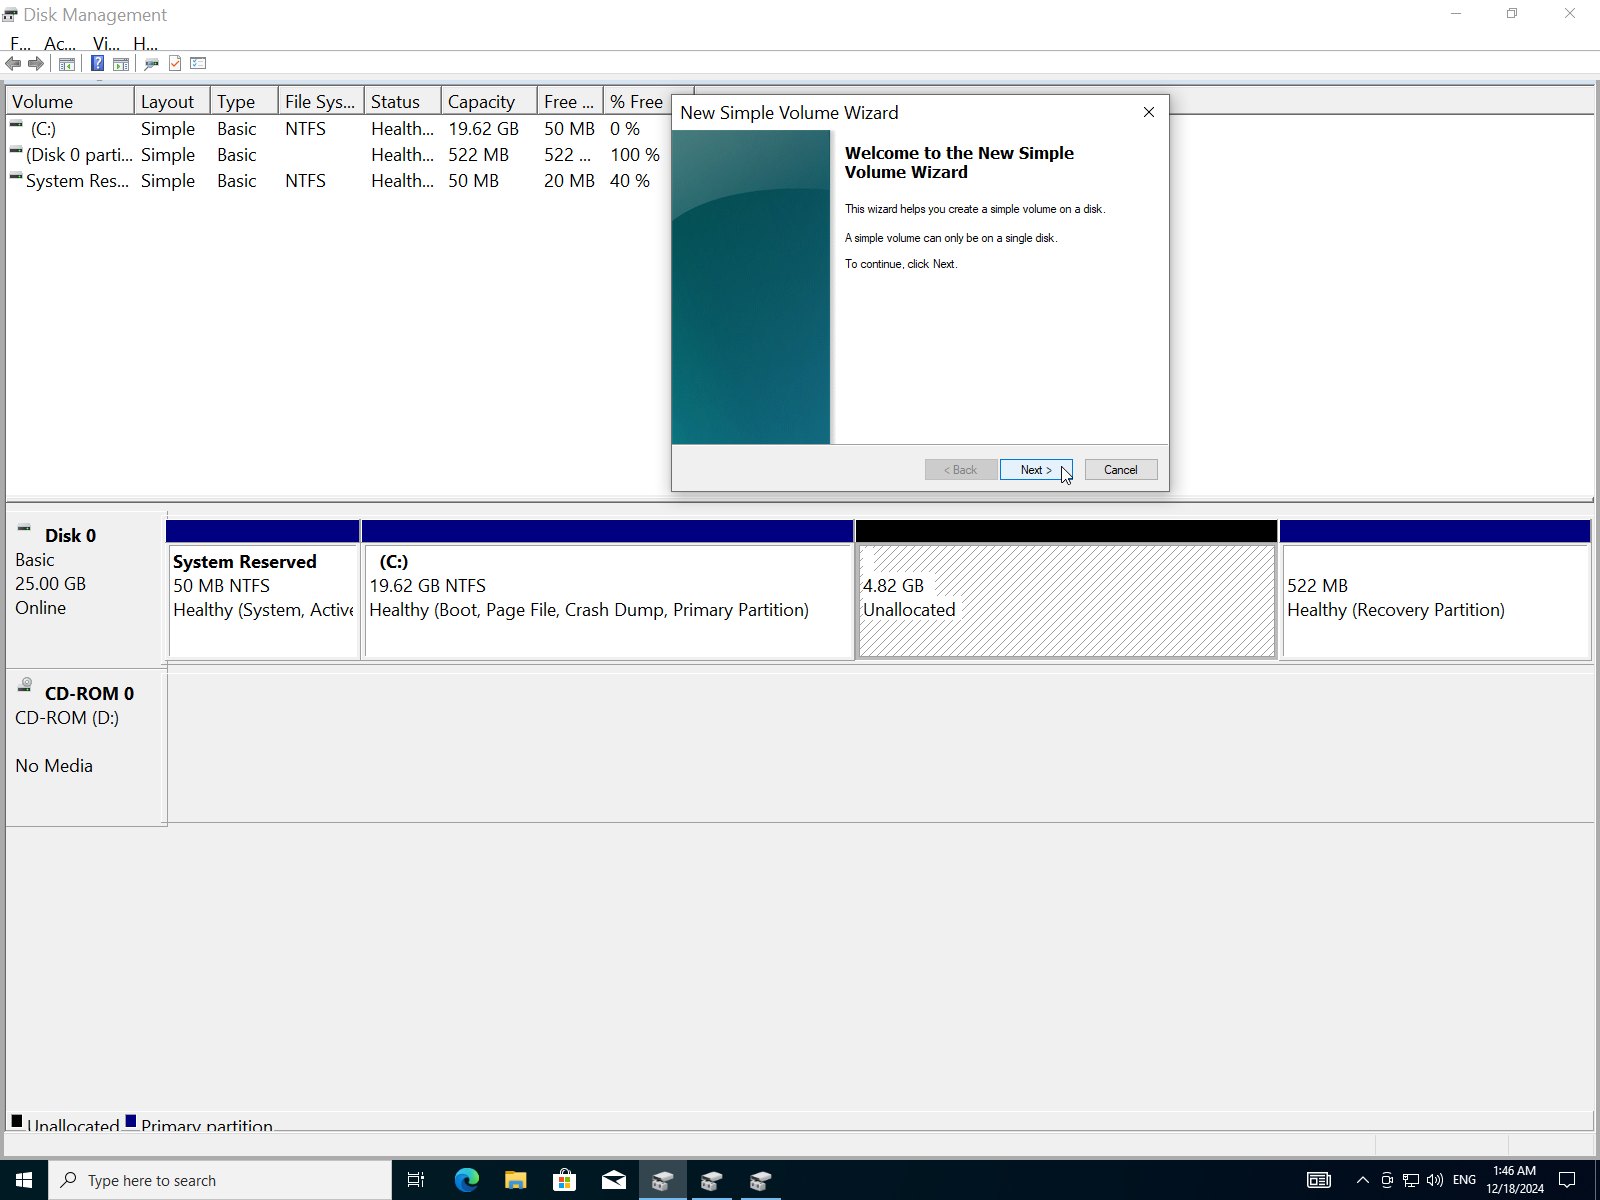
Task: Click Show/Hide Action Pane toolbar icon
Action: (121, 64)
